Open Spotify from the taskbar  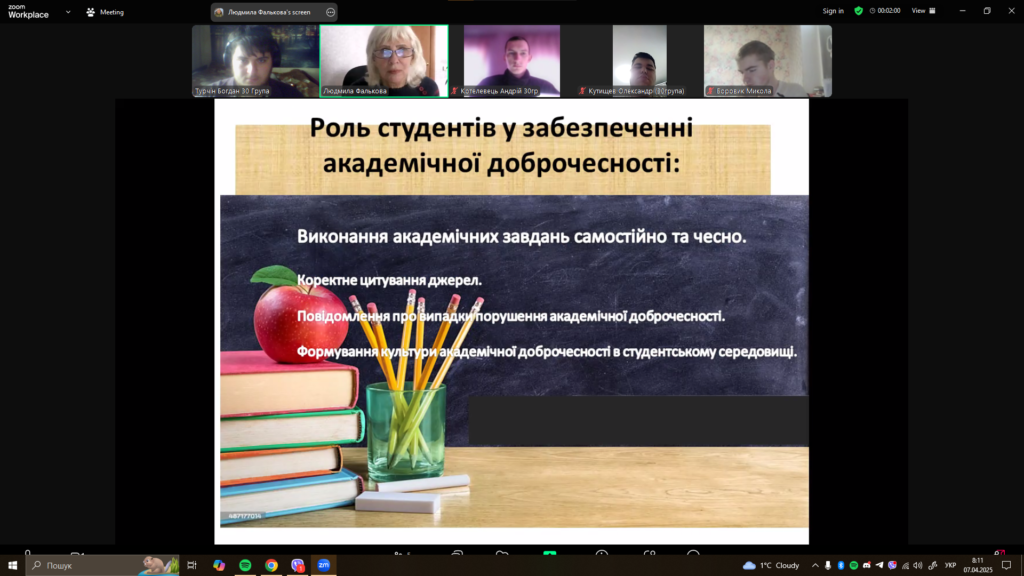point(245,565)
